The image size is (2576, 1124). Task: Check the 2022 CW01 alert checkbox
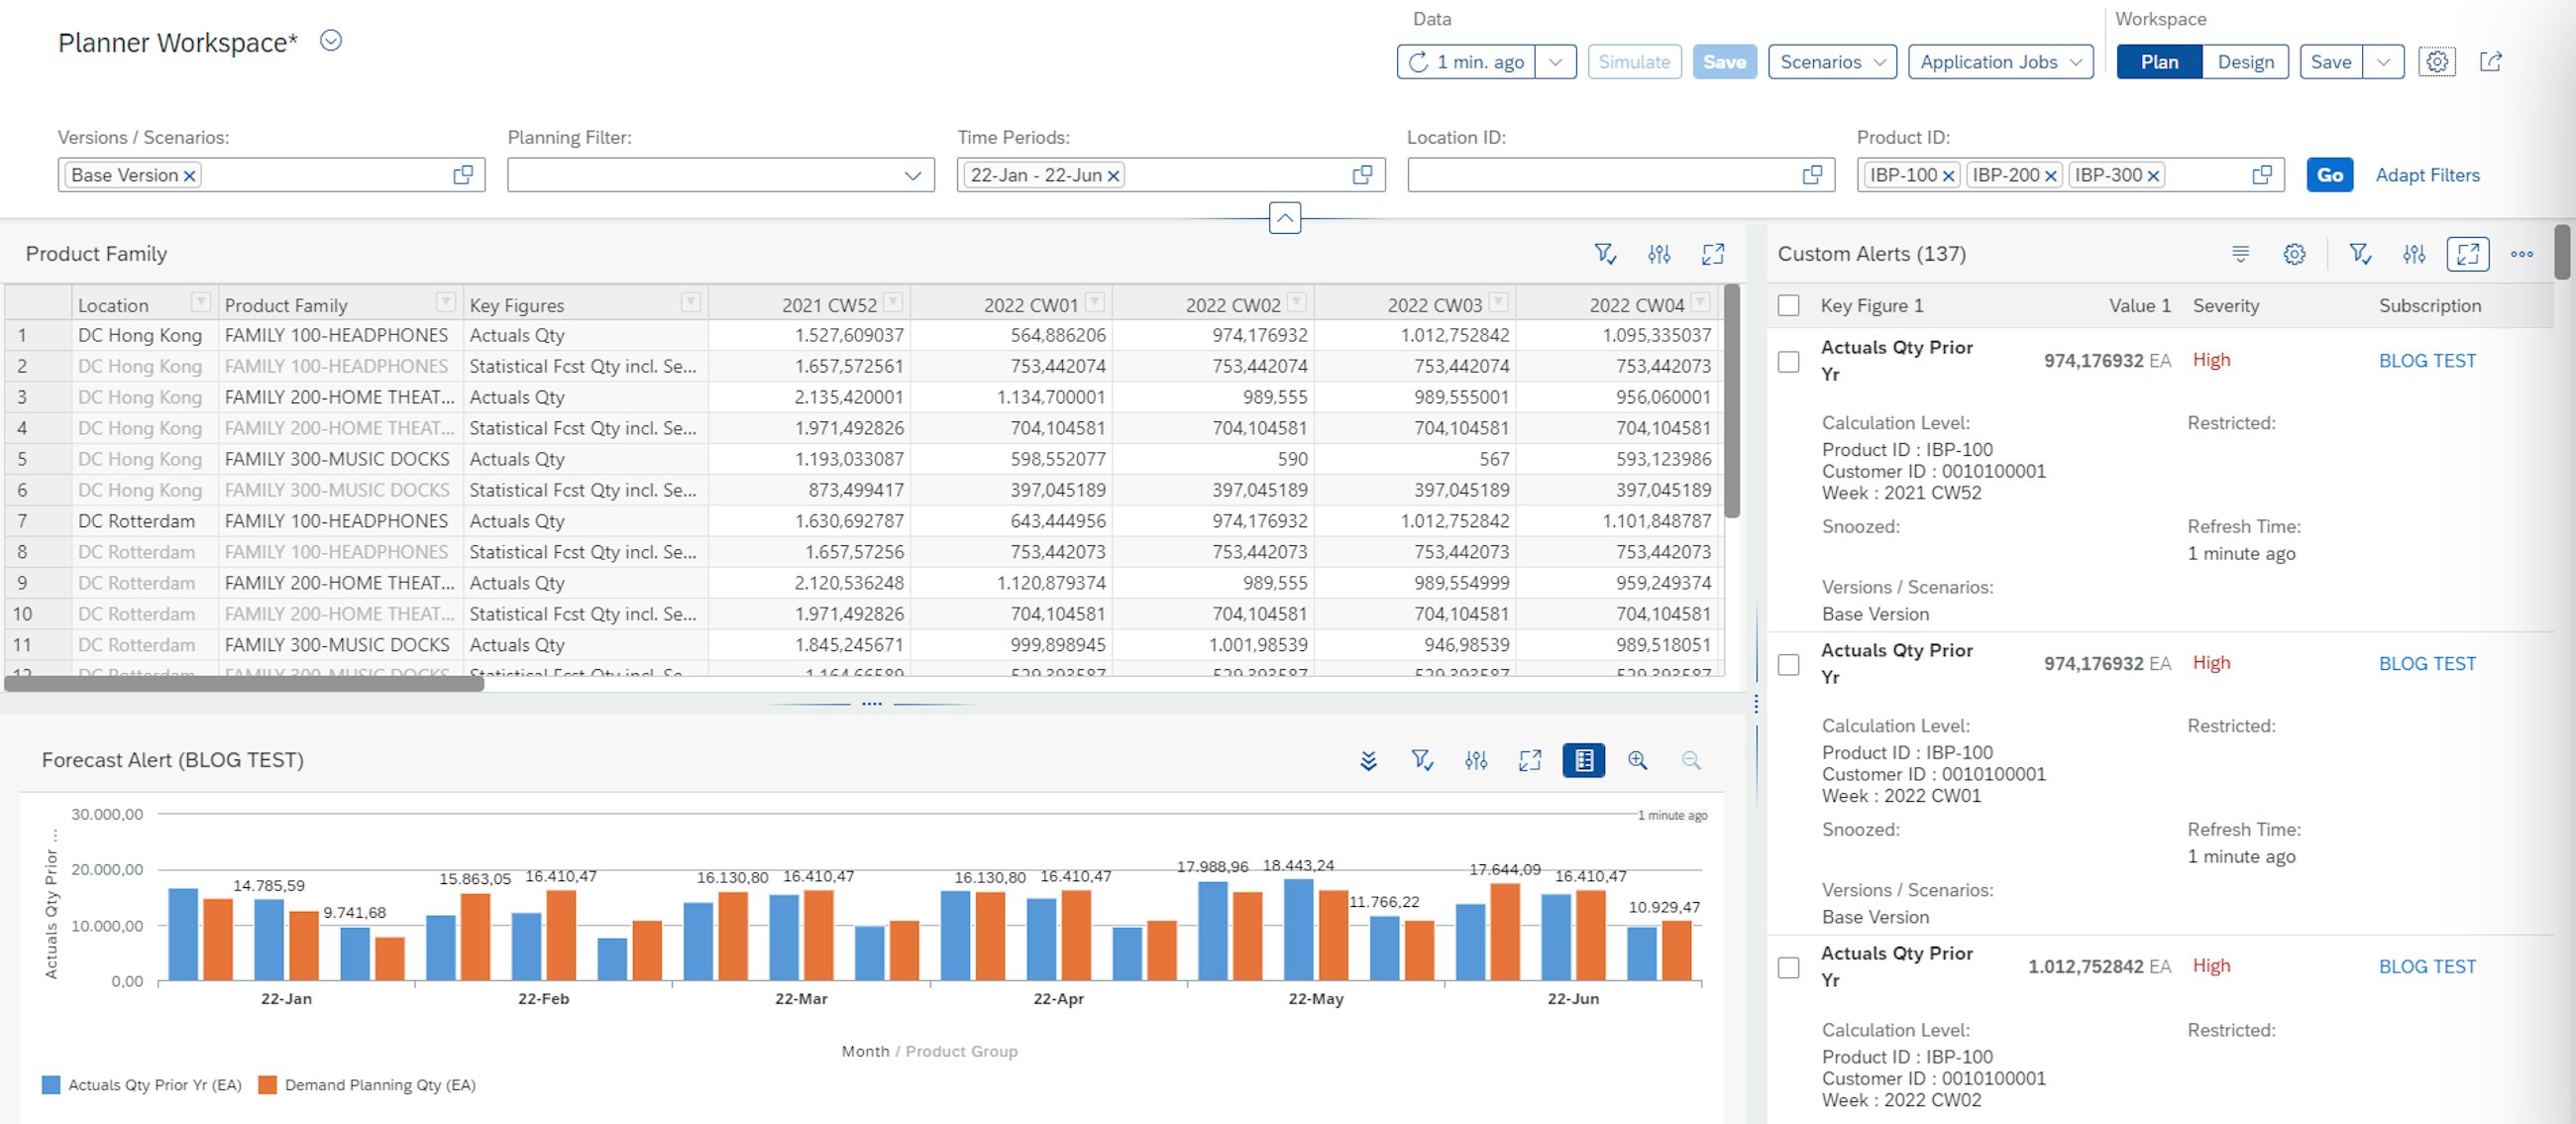[1788, 664]
